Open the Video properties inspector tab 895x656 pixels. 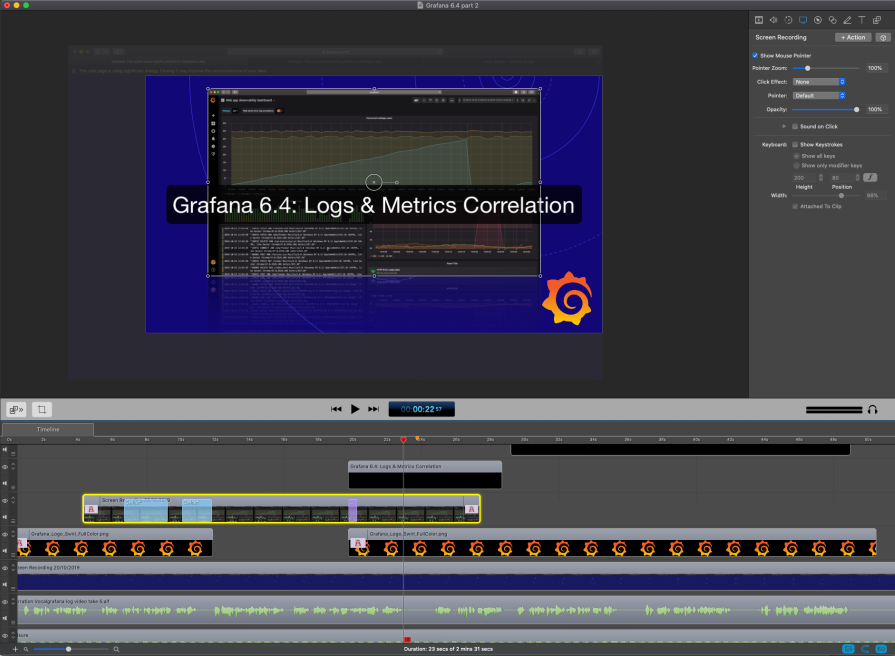click(759, 20)
